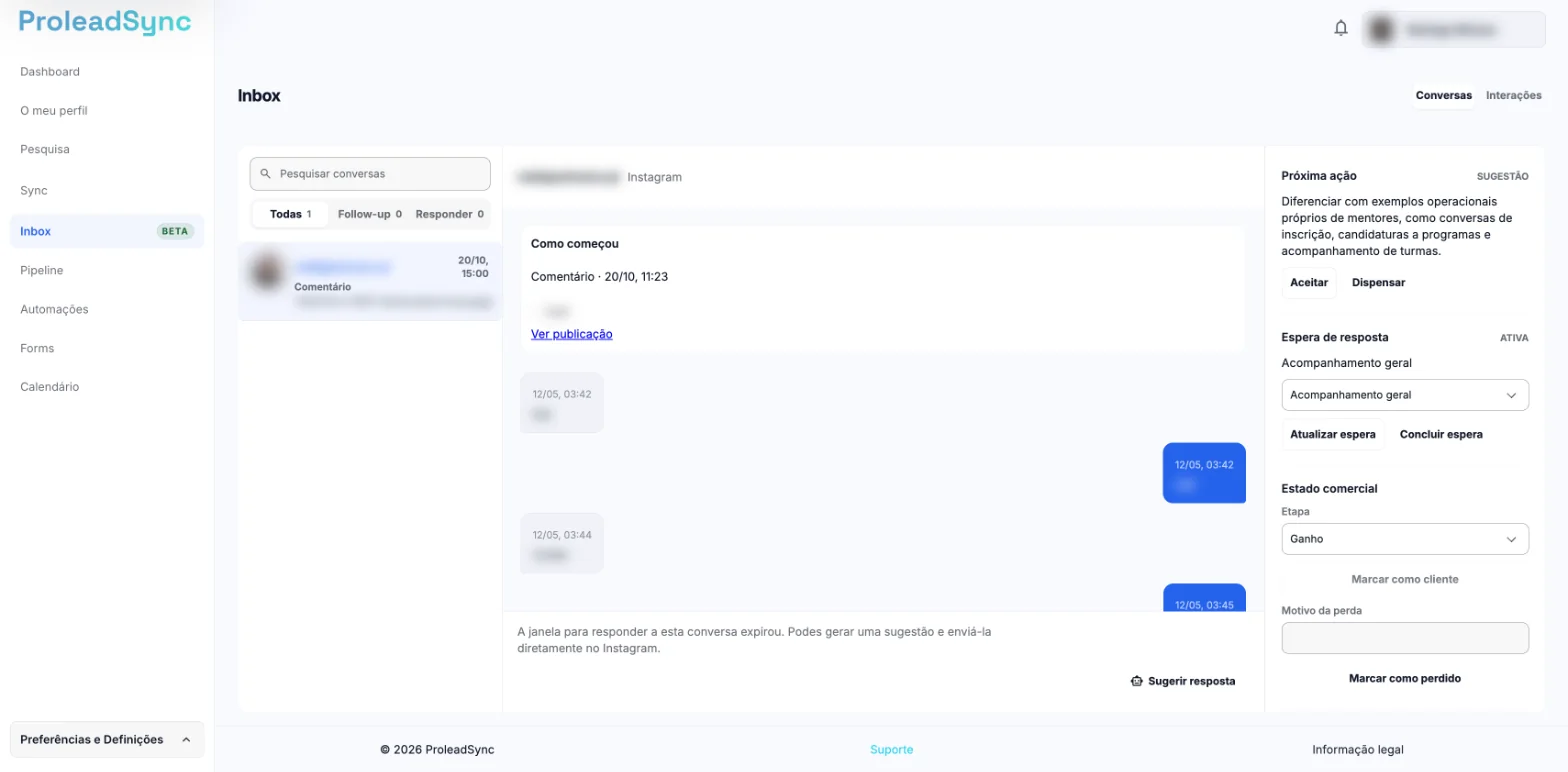Screen dimensions: 1568x772
Task: Open Informação legal footer link
Action: click(x=1358, y=750)
